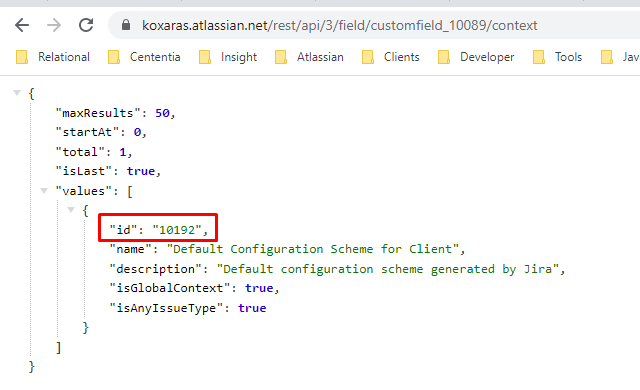Select the "isGlobalContext" key

click(x=170, y=288)
